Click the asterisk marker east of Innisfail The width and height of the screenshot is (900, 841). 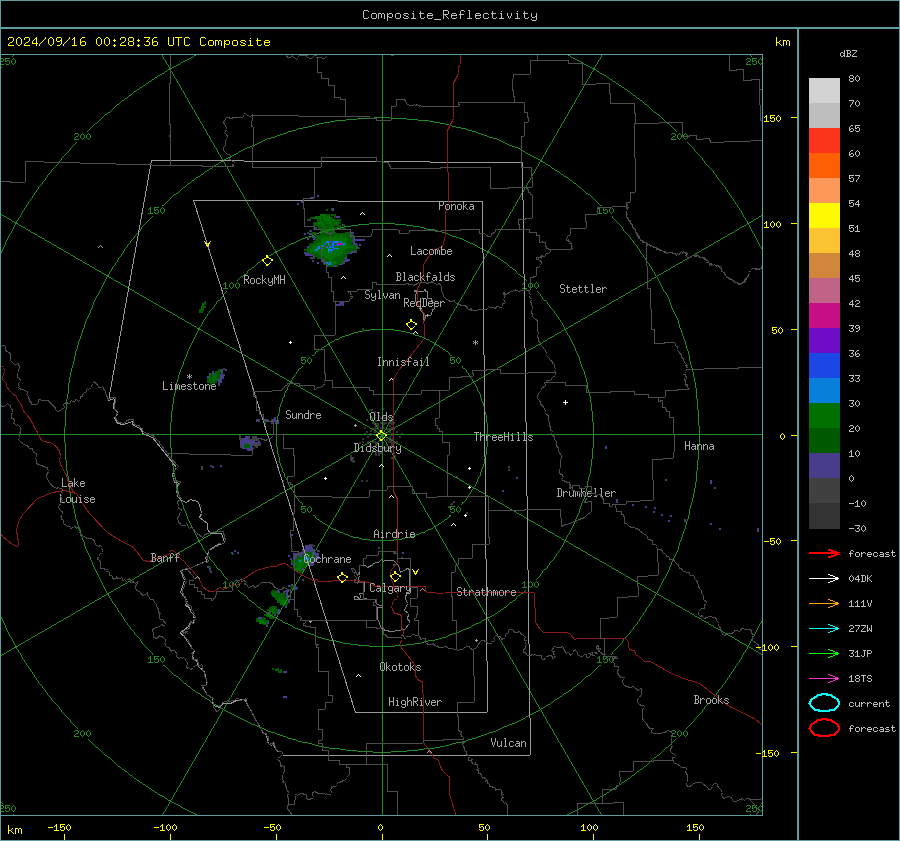(x=475, y=343)
